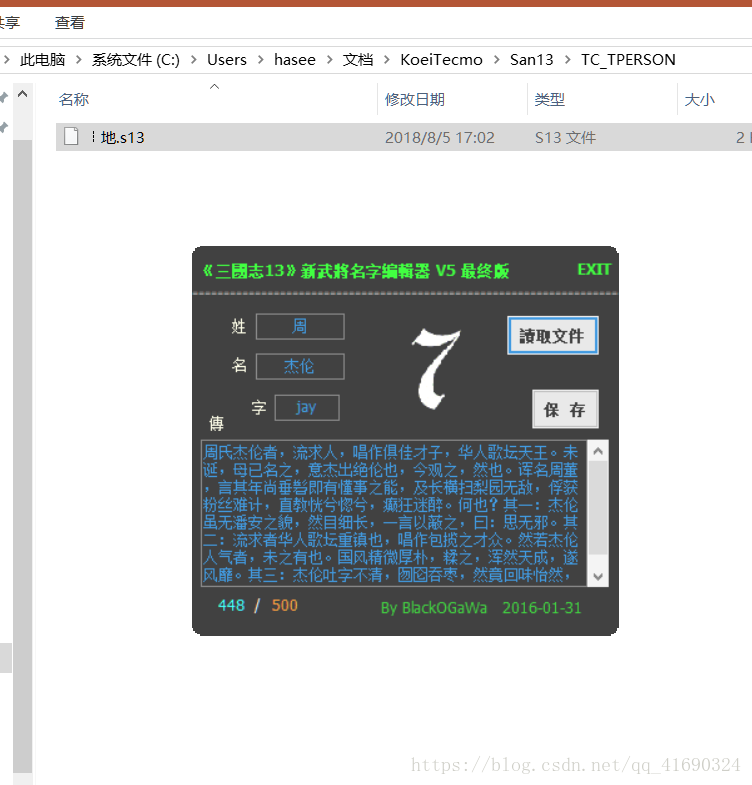Expand the chevron after KoeiTecmo
The width and height of the screenshot is (752, 785).
click(x=497, y=60)
